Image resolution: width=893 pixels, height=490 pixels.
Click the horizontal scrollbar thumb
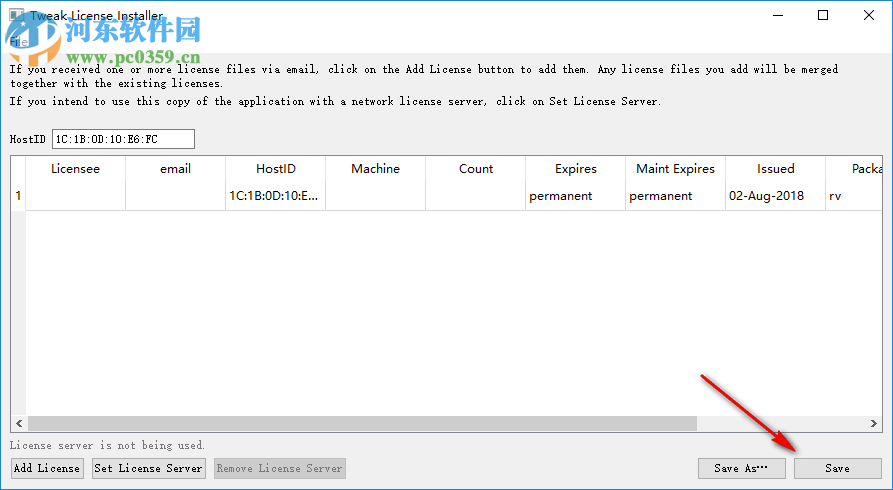coord(362,423)
